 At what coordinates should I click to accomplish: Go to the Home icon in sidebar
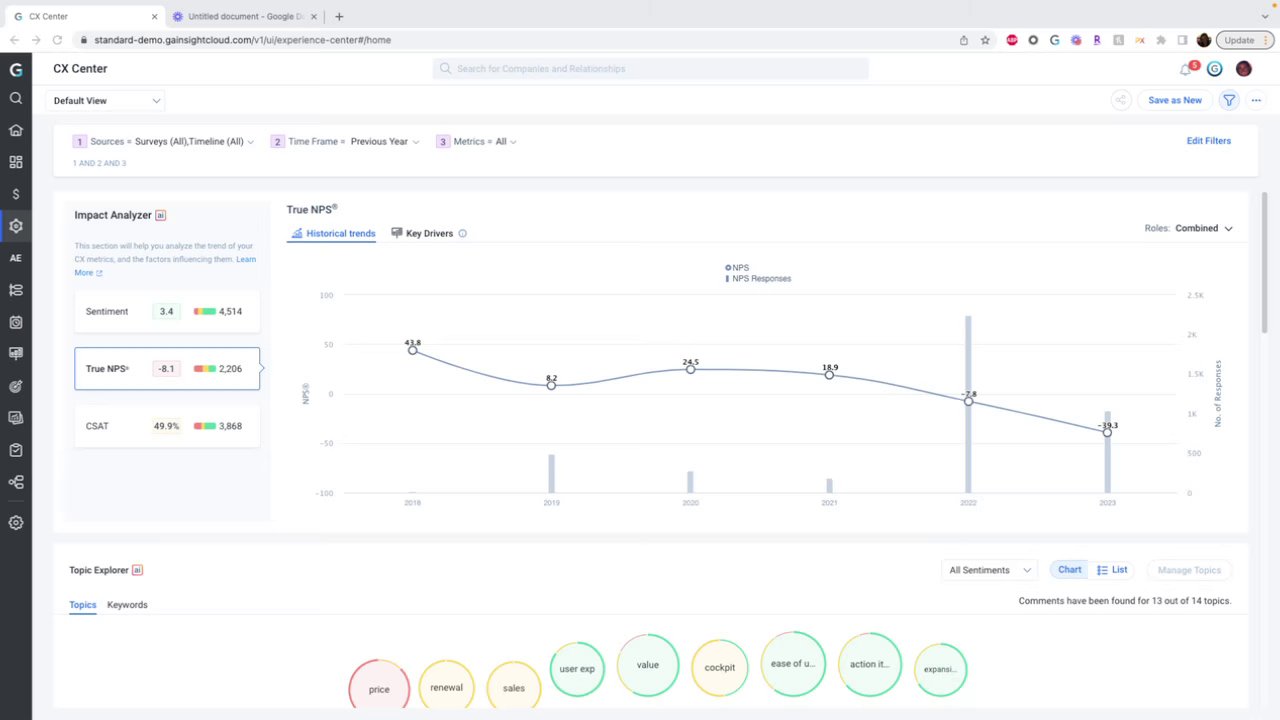(x=16, y=130)
